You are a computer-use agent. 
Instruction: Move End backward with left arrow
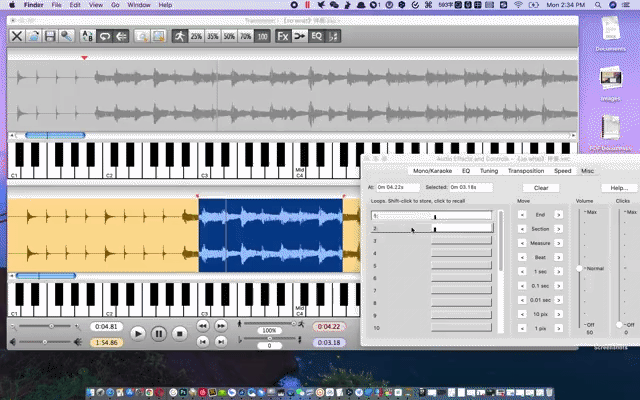522,215
